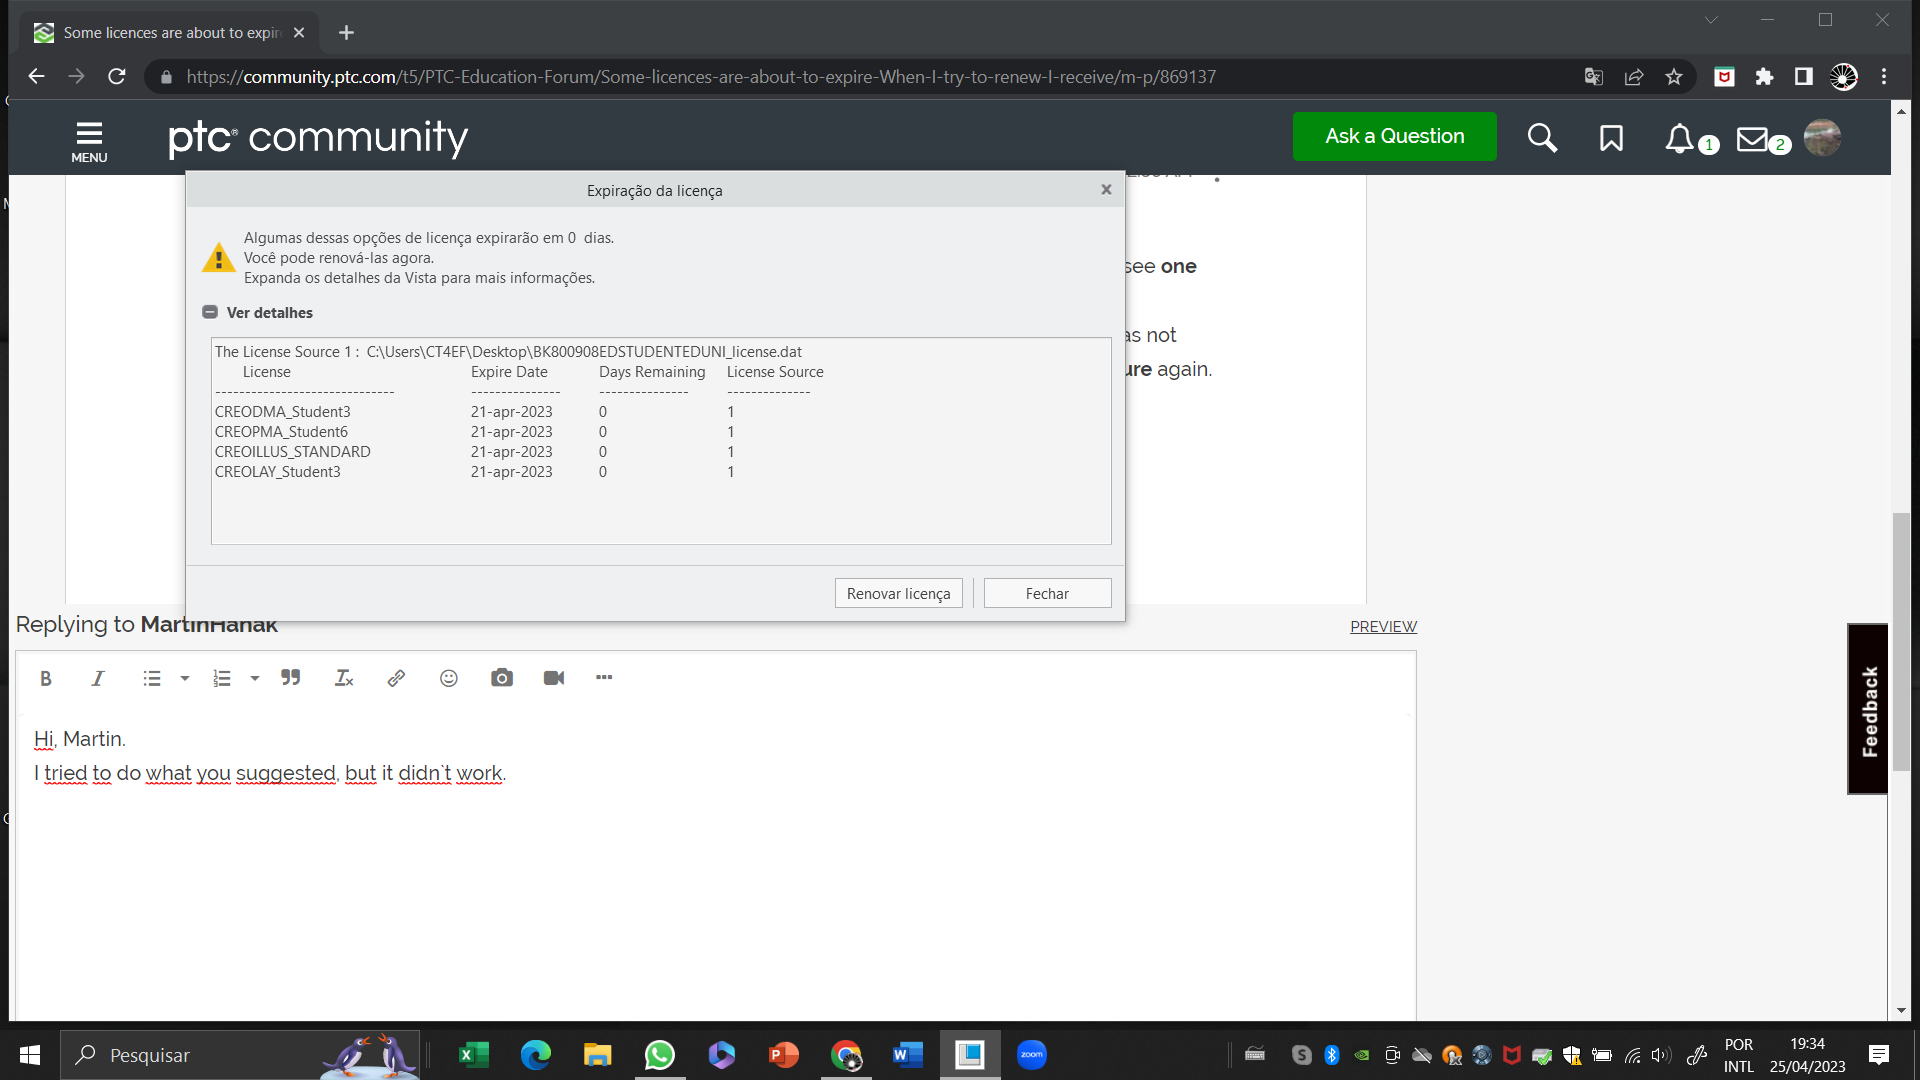
Task: Open the search icon in the community header
Action: click(1542, 138)
